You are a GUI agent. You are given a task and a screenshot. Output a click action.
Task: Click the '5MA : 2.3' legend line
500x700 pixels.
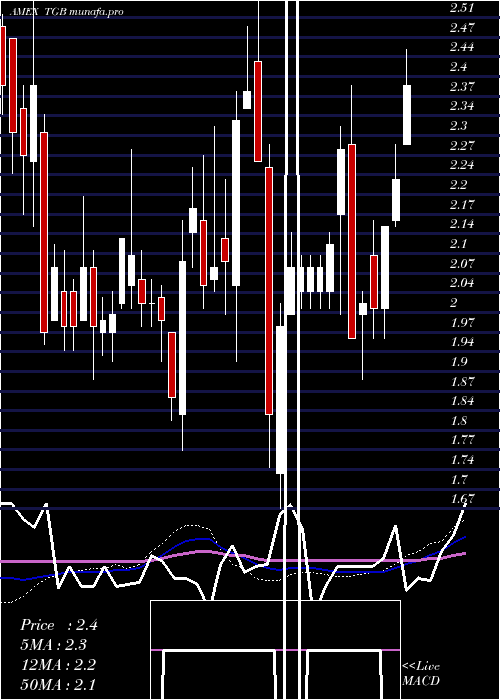[54, 645]
